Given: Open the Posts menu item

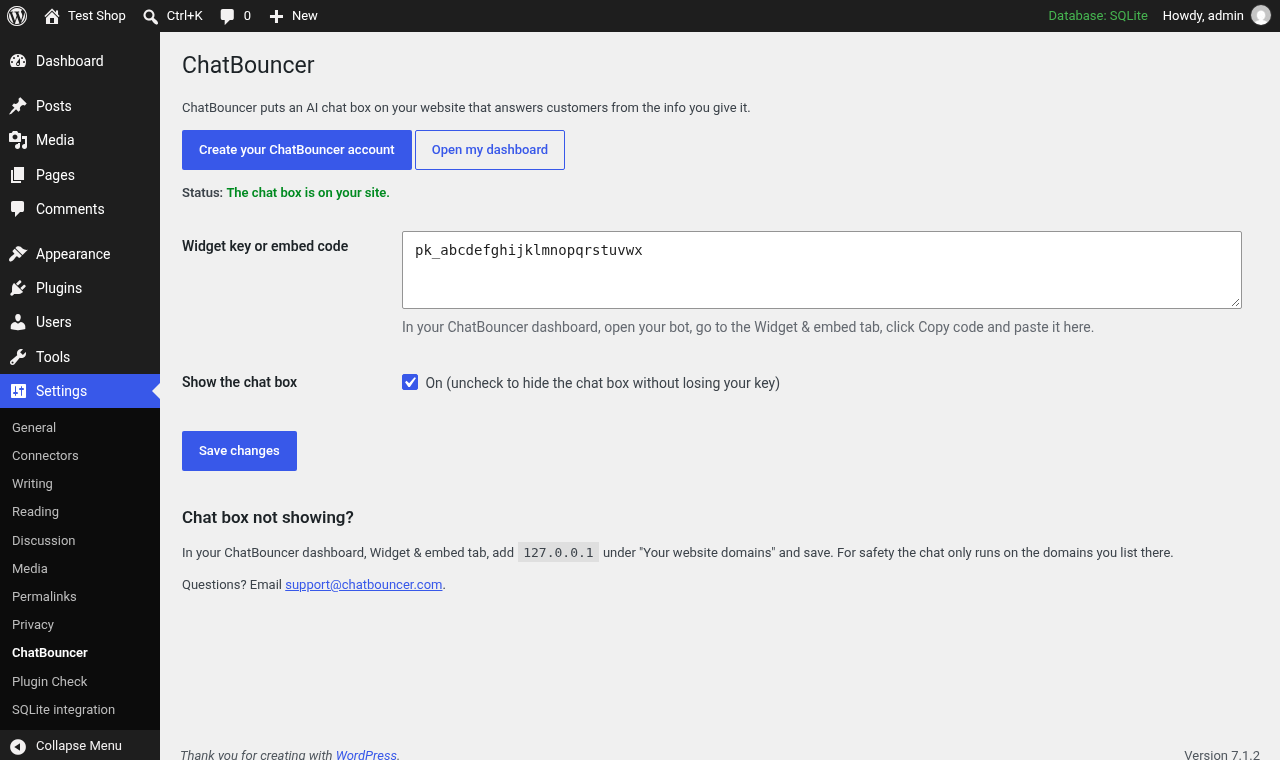Looking at the screenshot, I should [80, 106].
